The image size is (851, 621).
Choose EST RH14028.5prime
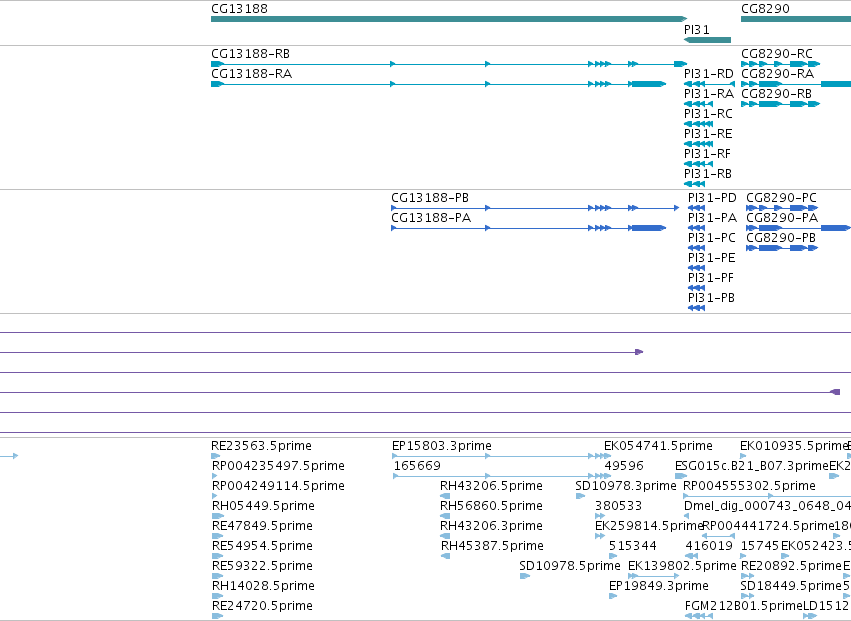click(x=263, y=587)
